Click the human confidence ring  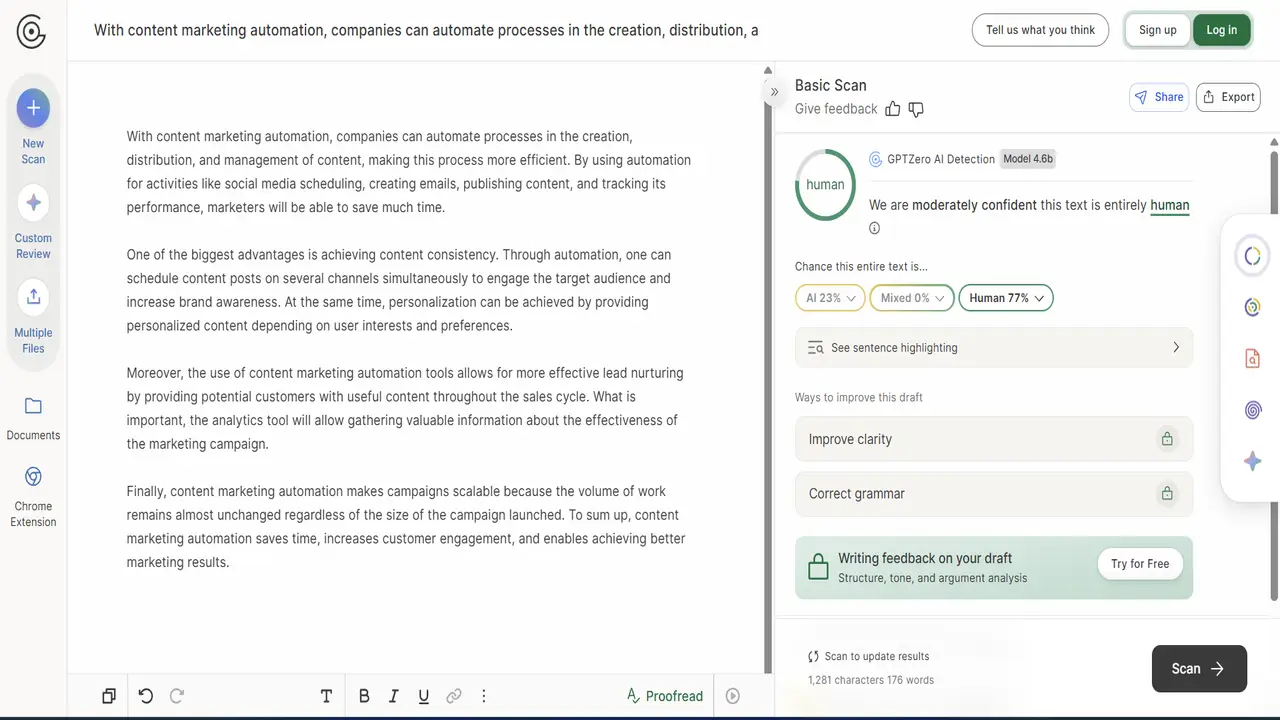point(825,185)
